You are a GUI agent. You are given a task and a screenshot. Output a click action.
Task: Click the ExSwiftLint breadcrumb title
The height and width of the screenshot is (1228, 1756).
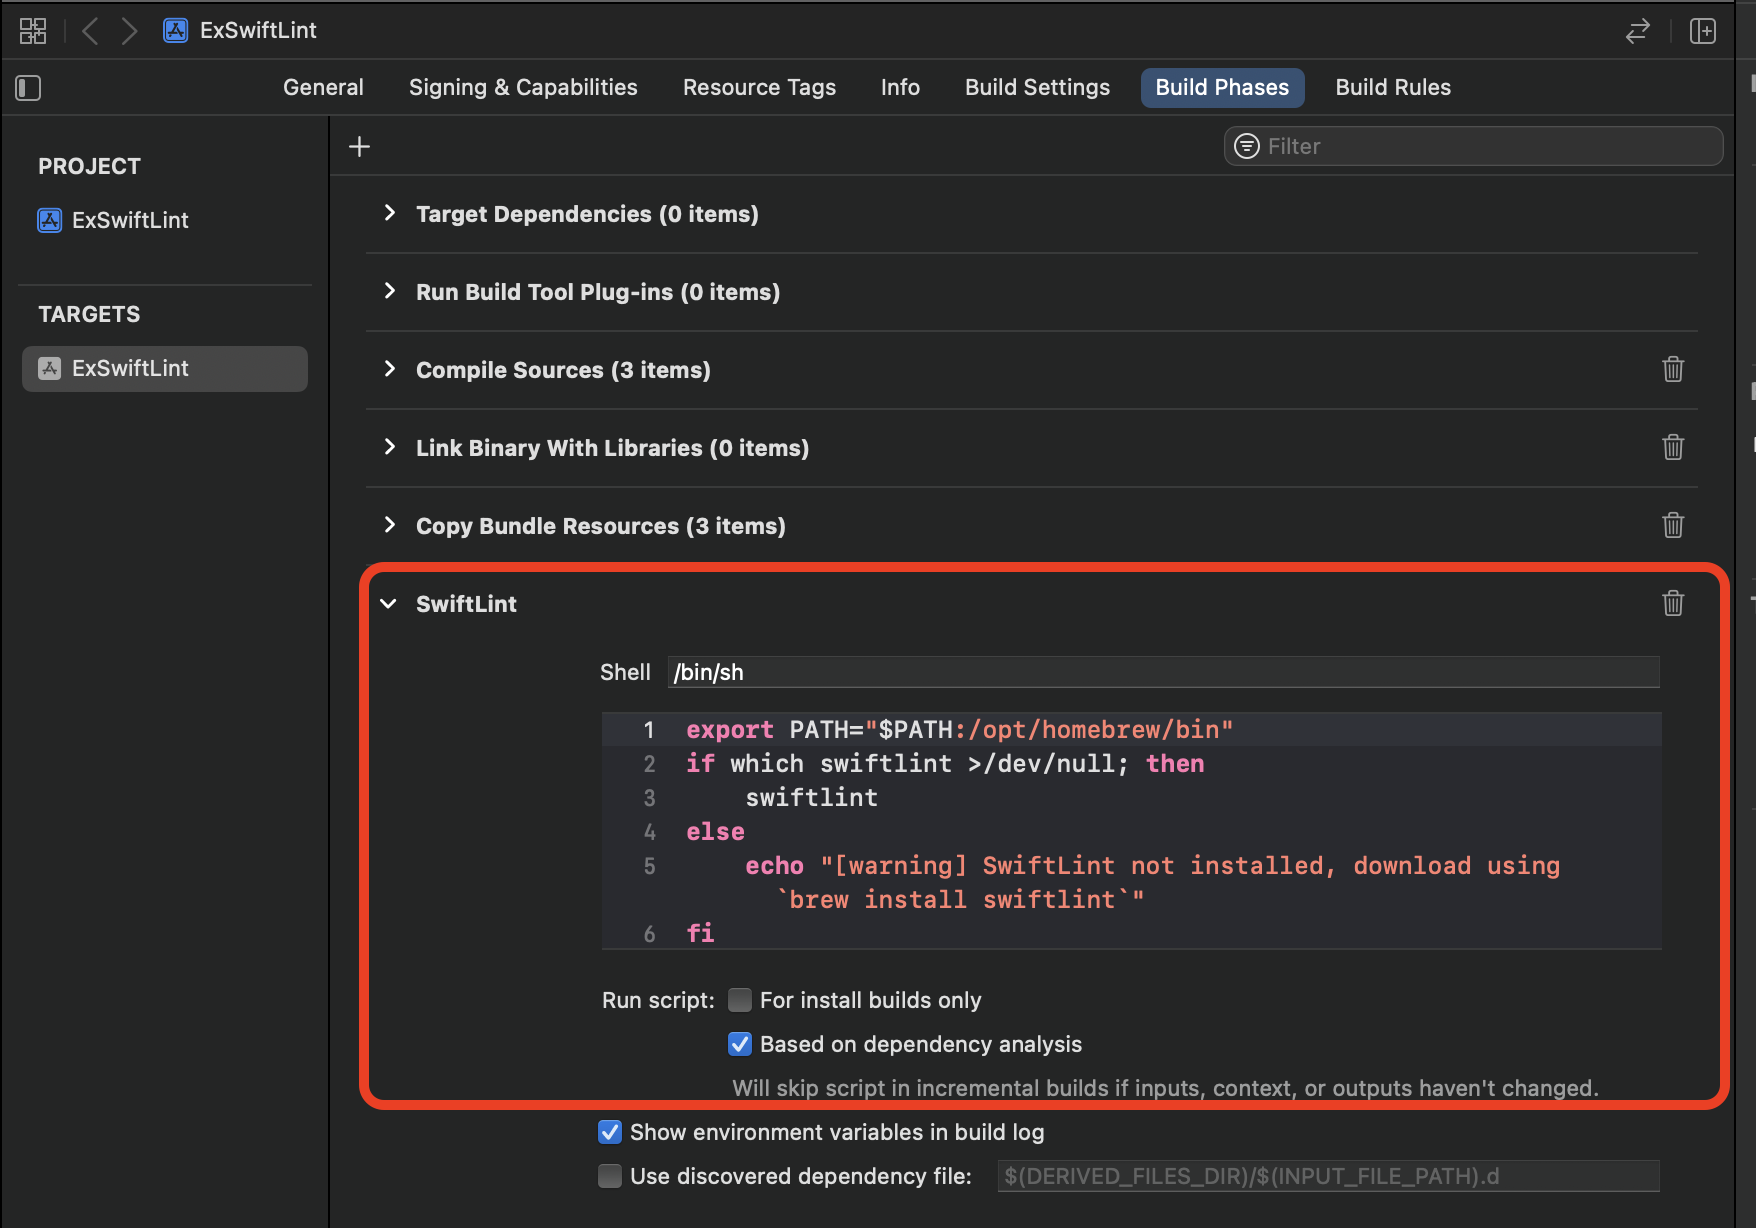click(258, 31)
